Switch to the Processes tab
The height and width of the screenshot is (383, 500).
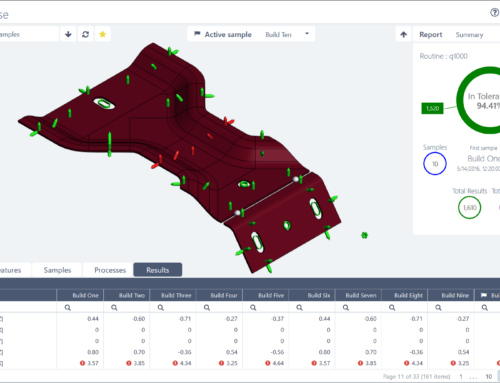(x=110, y=270)
